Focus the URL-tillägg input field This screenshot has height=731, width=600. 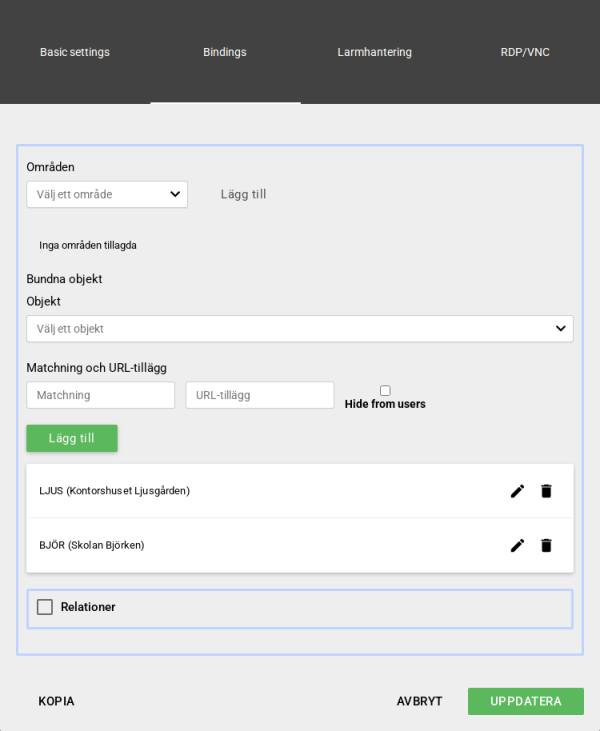point(260,395)
